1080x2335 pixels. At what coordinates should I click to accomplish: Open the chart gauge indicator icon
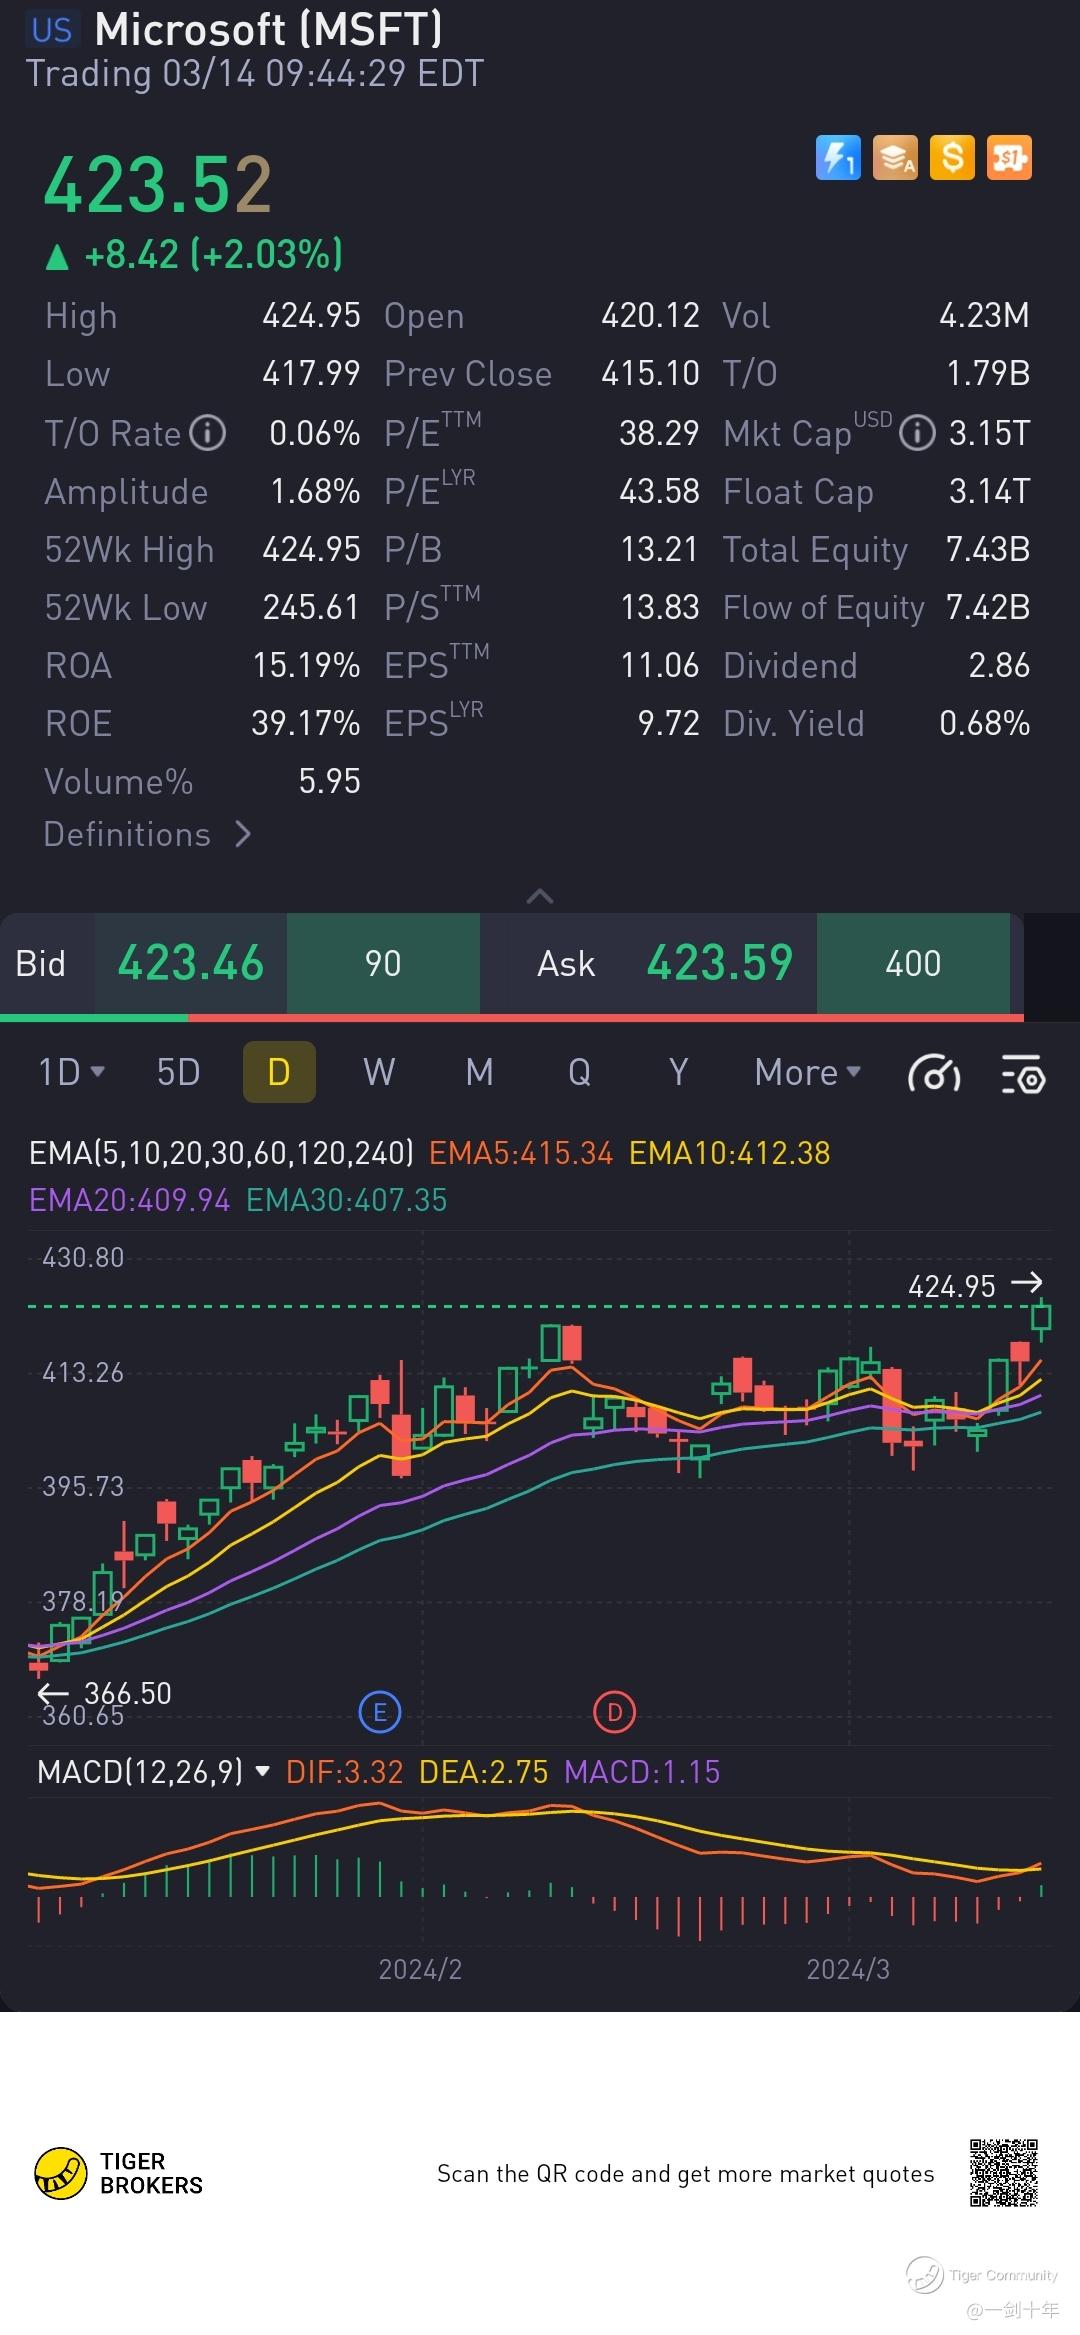[x=934, y=1074]
